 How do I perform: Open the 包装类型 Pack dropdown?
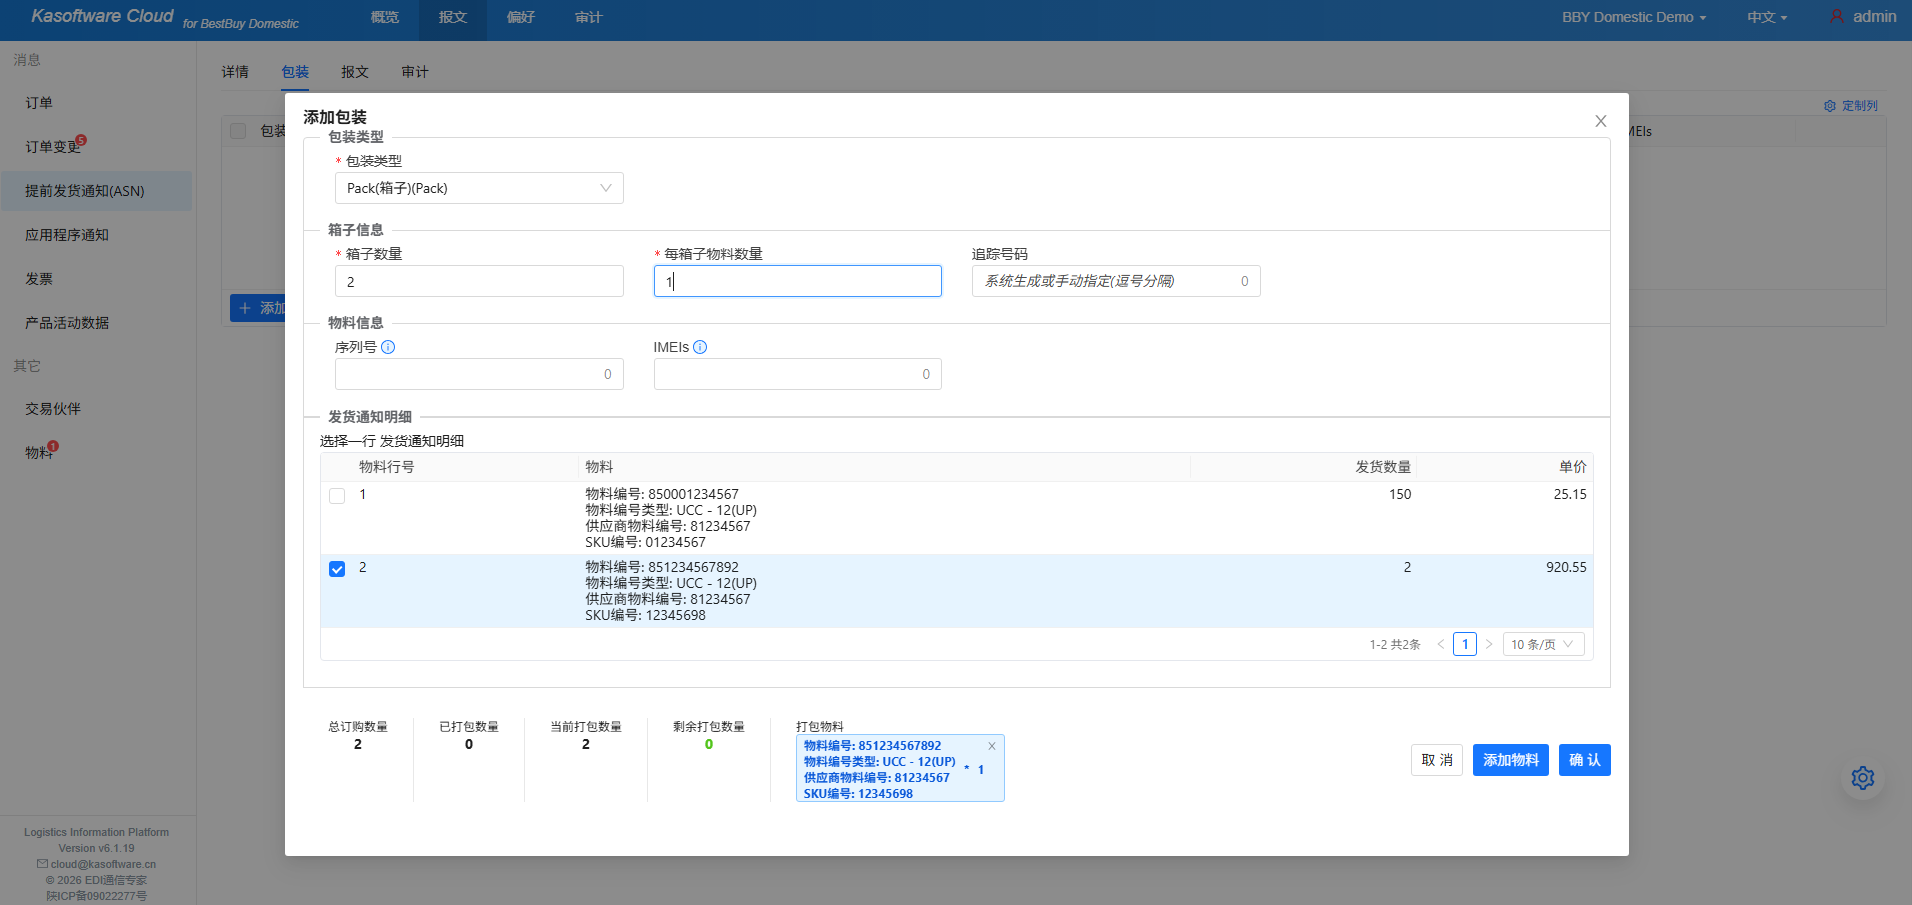tap(478, 188)
